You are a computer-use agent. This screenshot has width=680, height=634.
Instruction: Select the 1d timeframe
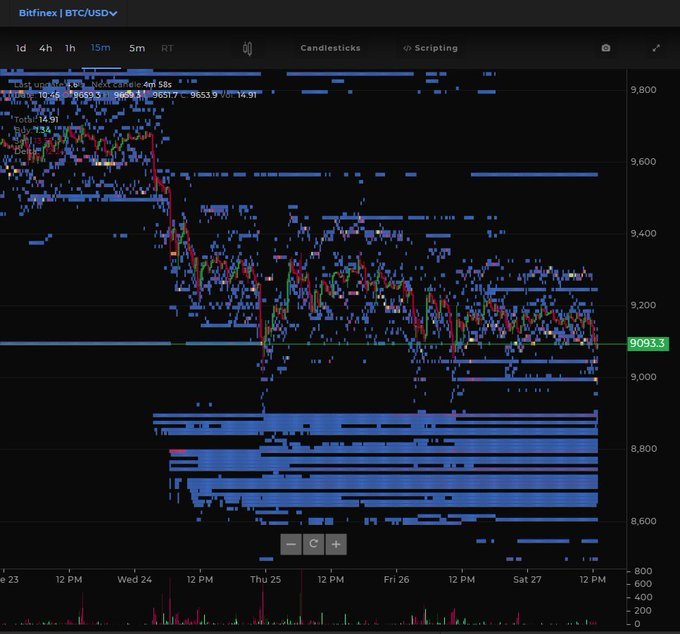click(21, 48)
